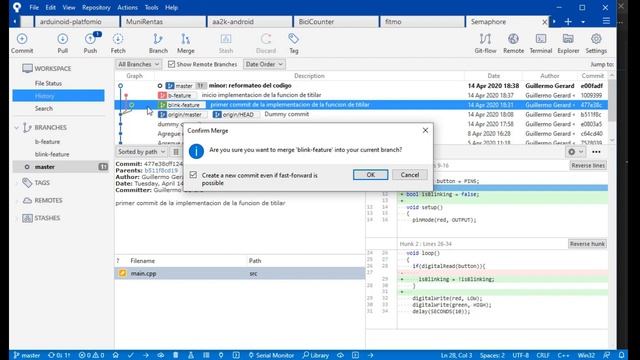Open the Sorted by path dropdown
The height and width of the screenshot is (360, 640).
141,152
